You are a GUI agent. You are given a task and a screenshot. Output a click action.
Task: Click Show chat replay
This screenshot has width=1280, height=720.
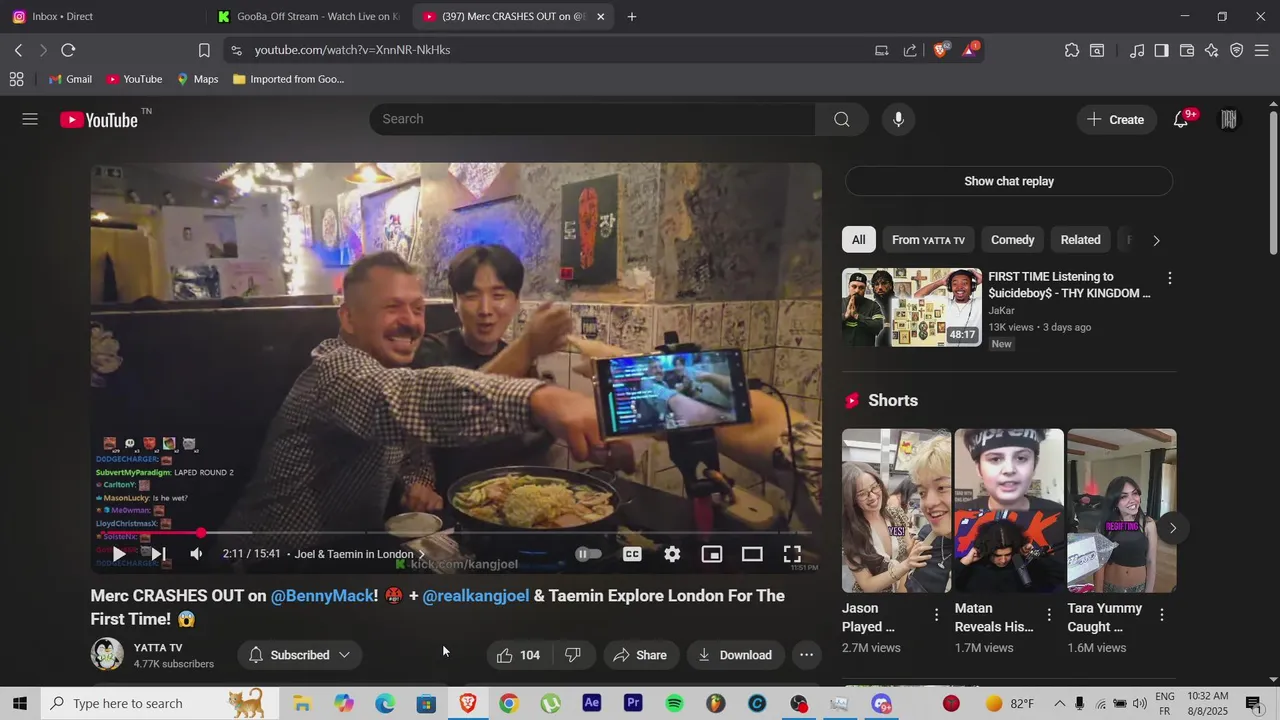[x=1009, y=181]
